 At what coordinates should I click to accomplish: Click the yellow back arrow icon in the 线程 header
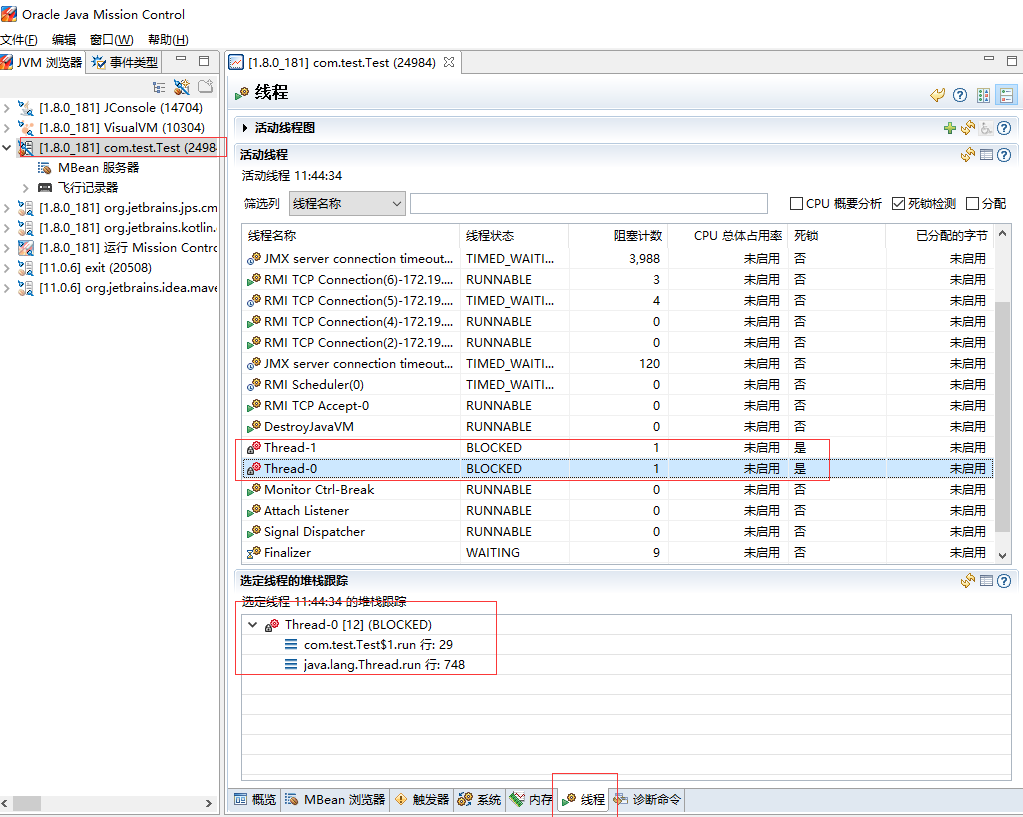click(x=938, y=95)
